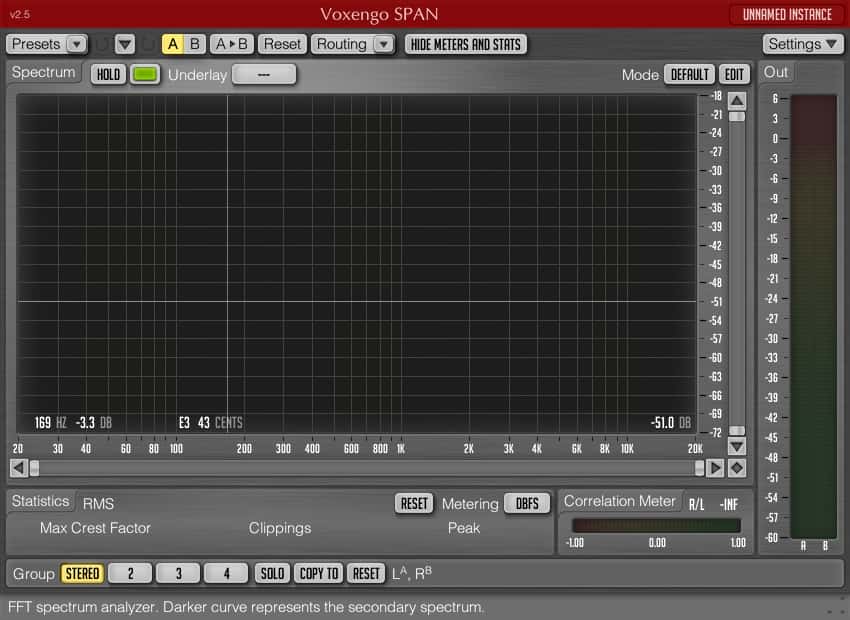Open the Presets dropdown arrow
Viewport: 850px width, 620px height.
(76, 44)
